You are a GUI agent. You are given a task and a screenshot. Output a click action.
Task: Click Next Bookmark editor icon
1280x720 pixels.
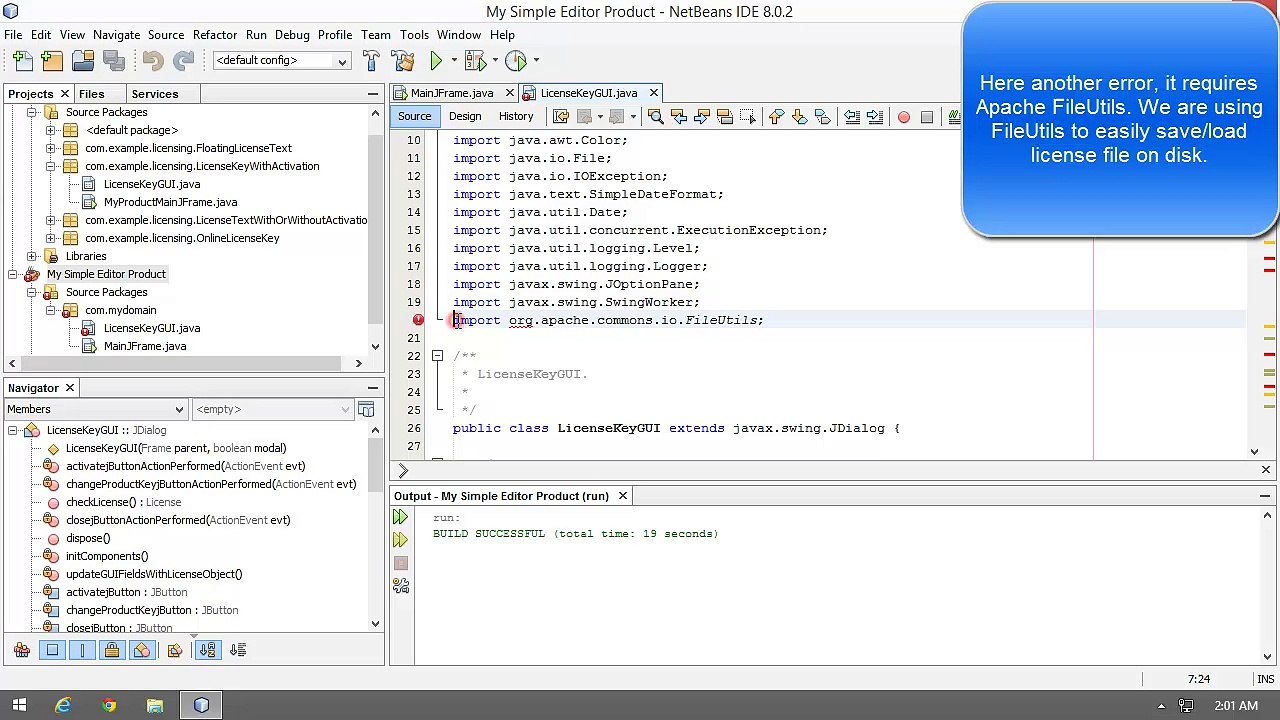(799, 117)
